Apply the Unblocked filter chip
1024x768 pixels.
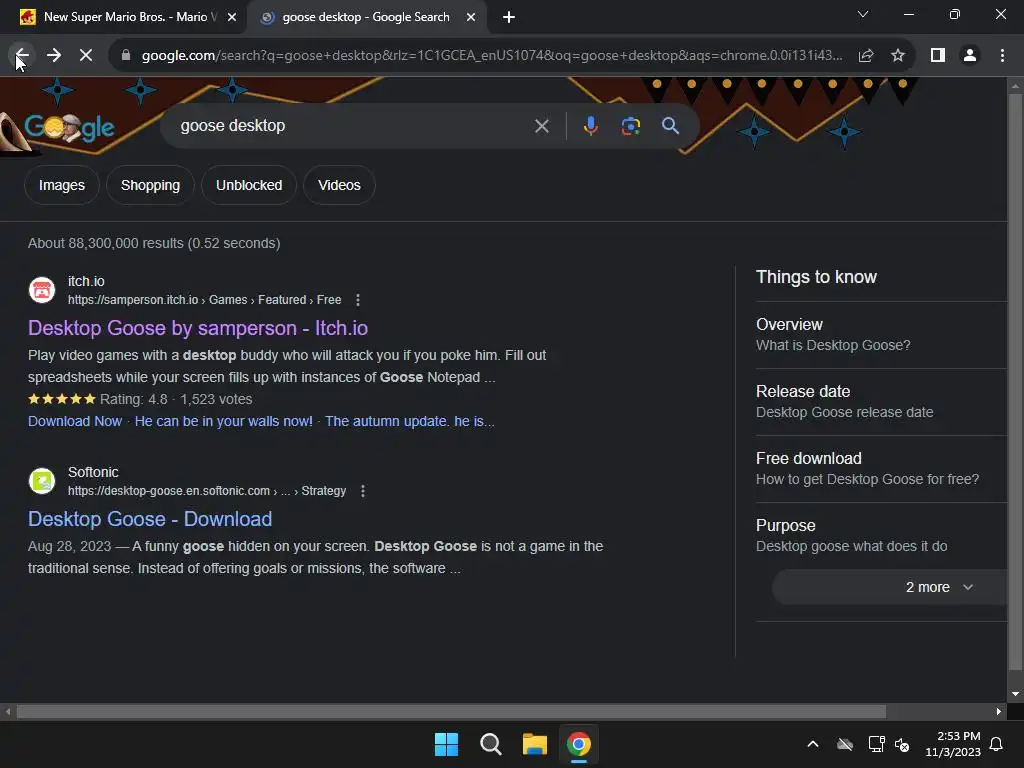pyautogui.click(x=249, y=185)
